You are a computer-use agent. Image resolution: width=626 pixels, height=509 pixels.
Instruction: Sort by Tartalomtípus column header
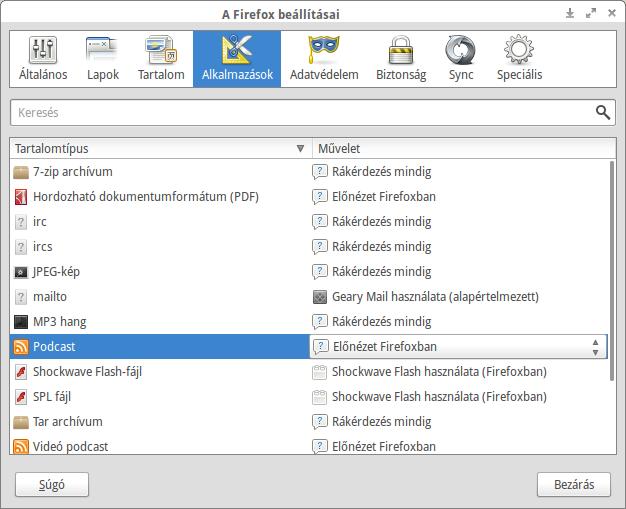click(x=160, y=149)
